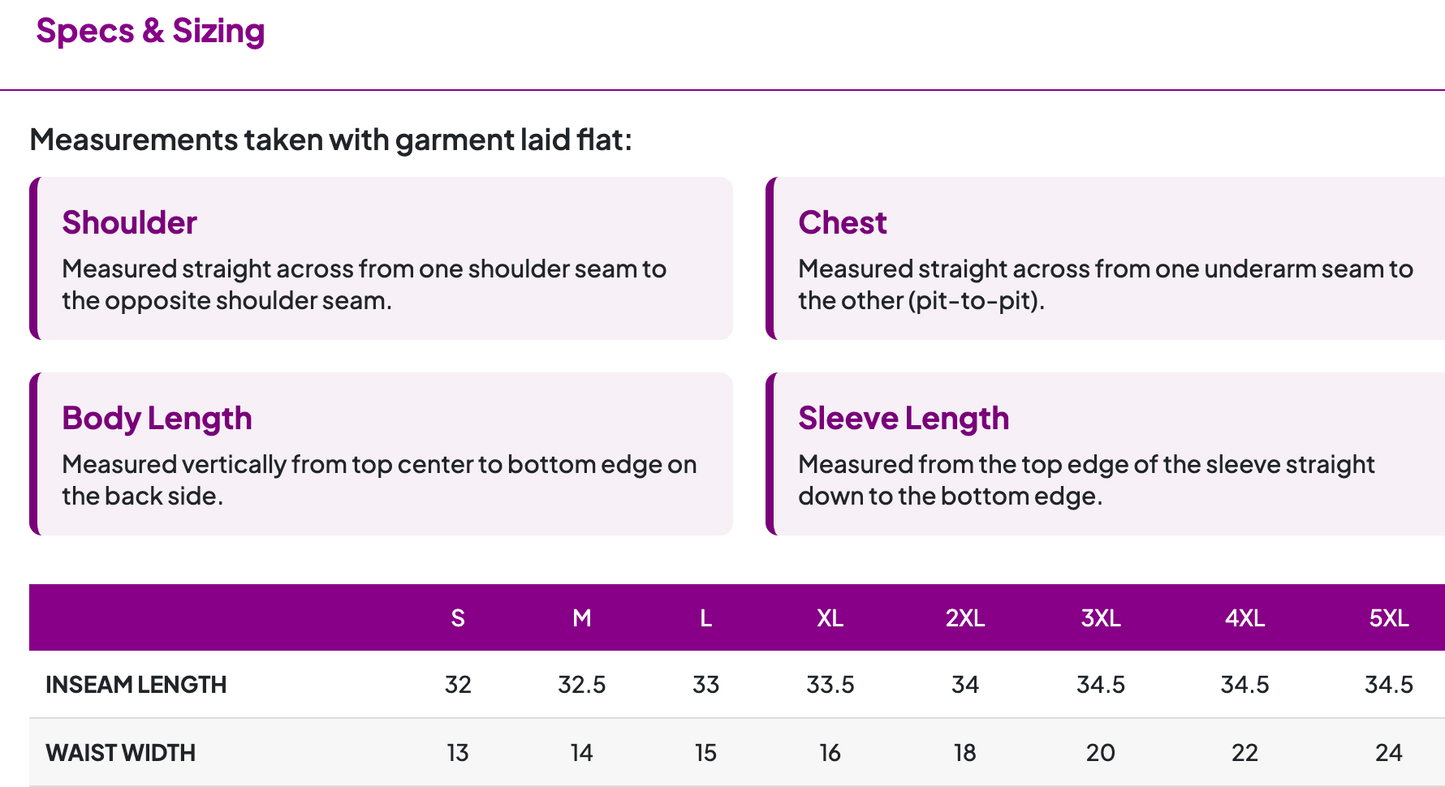
Task: Click the S size column header
Action: (x=458, y=618)
